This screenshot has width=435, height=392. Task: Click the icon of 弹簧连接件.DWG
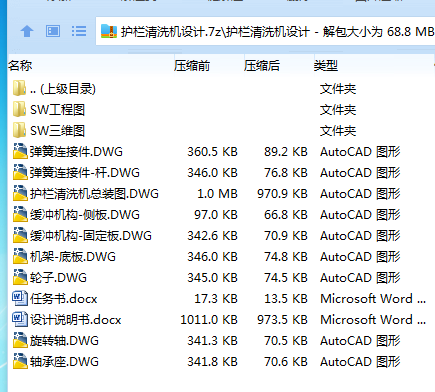coord(20,151)
